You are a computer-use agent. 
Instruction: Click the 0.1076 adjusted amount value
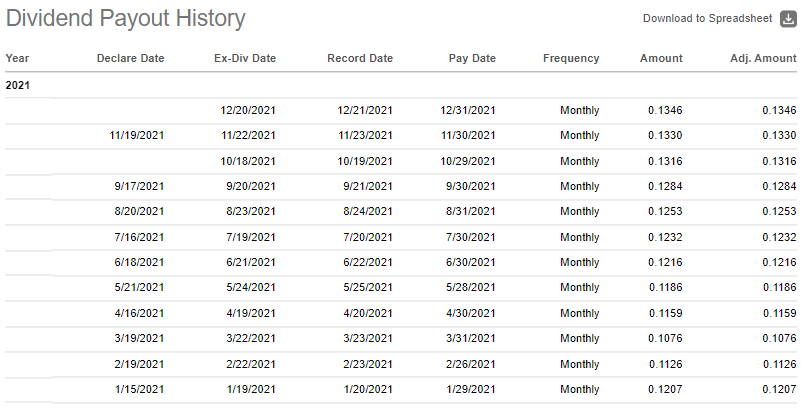780,338
